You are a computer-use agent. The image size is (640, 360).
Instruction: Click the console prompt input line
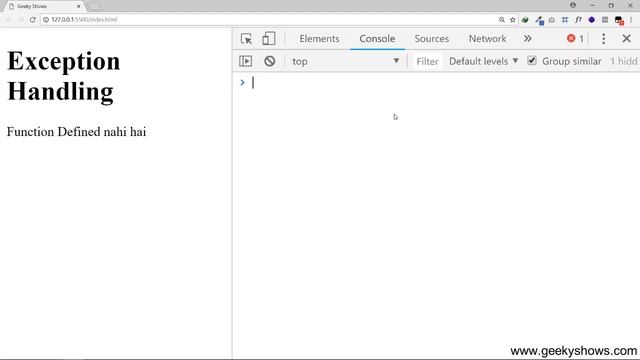[445, 83]
